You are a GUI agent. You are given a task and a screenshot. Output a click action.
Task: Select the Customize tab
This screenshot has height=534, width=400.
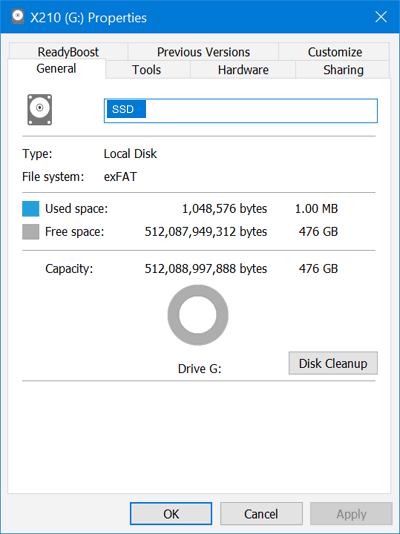tap(335, 52)
